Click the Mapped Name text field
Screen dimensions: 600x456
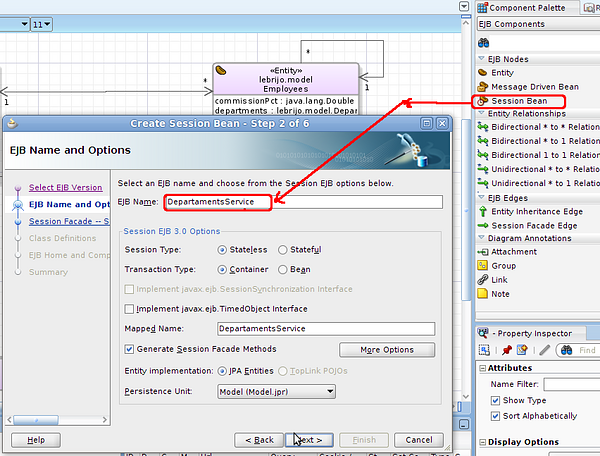(326, 328)
